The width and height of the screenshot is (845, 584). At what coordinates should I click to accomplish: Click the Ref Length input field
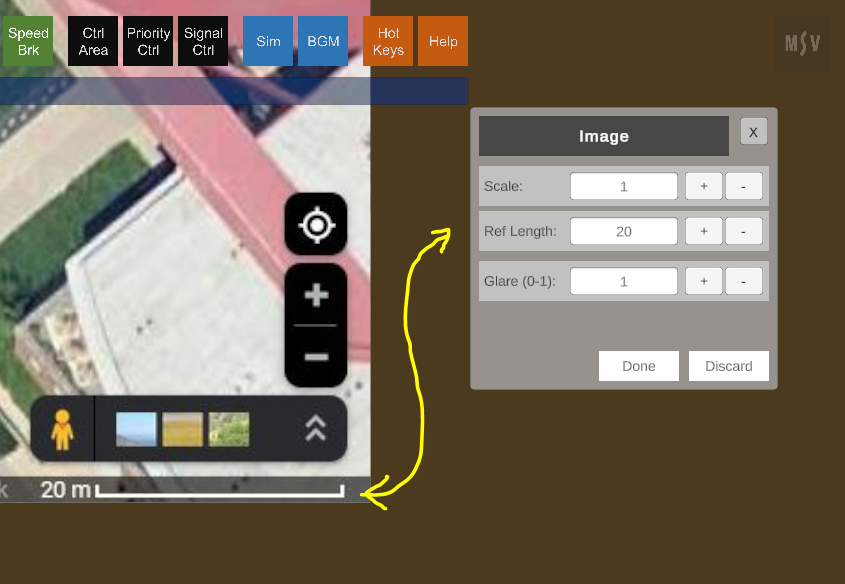[x=623, y=231]
